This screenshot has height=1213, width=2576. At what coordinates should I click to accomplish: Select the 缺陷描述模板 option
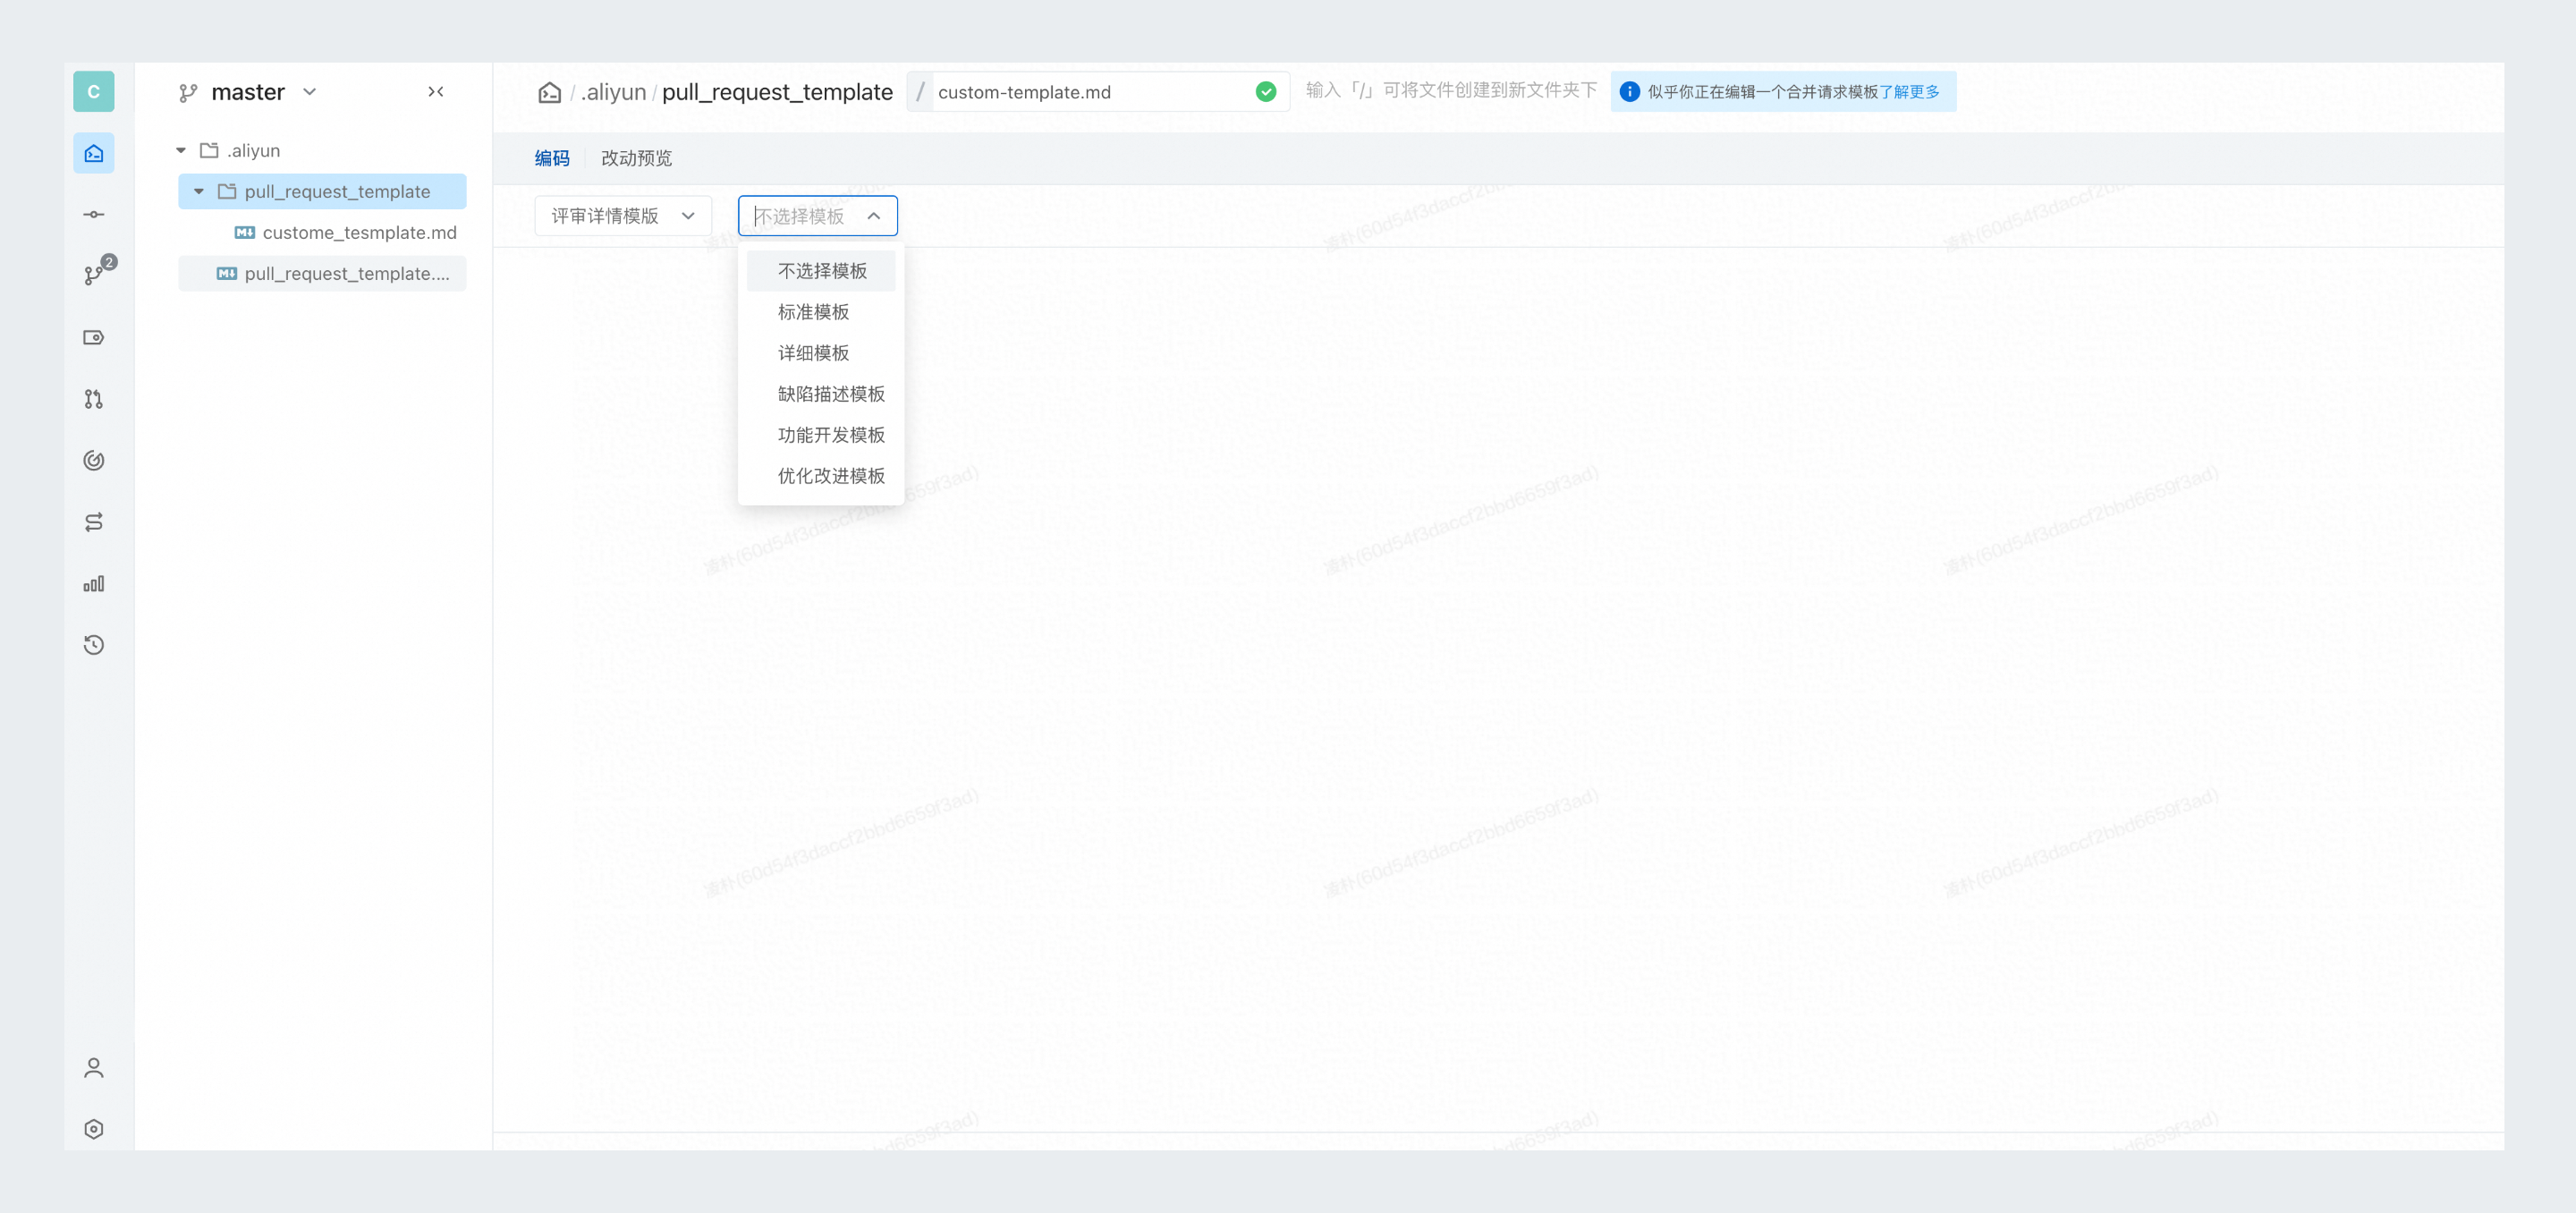coord(821,394)
